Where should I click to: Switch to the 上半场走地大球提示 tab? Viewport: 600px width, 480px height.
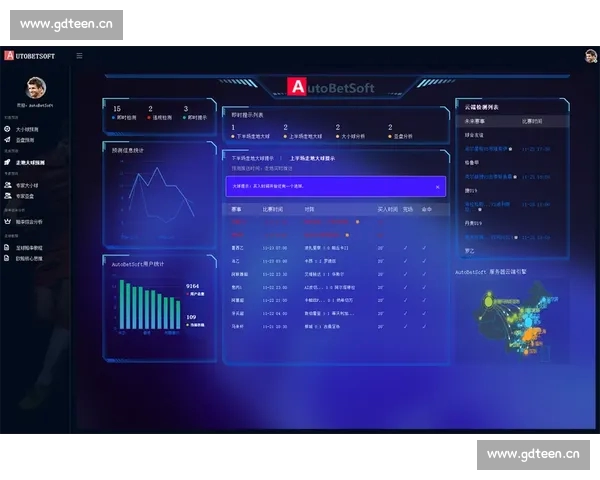click(313, 158)
